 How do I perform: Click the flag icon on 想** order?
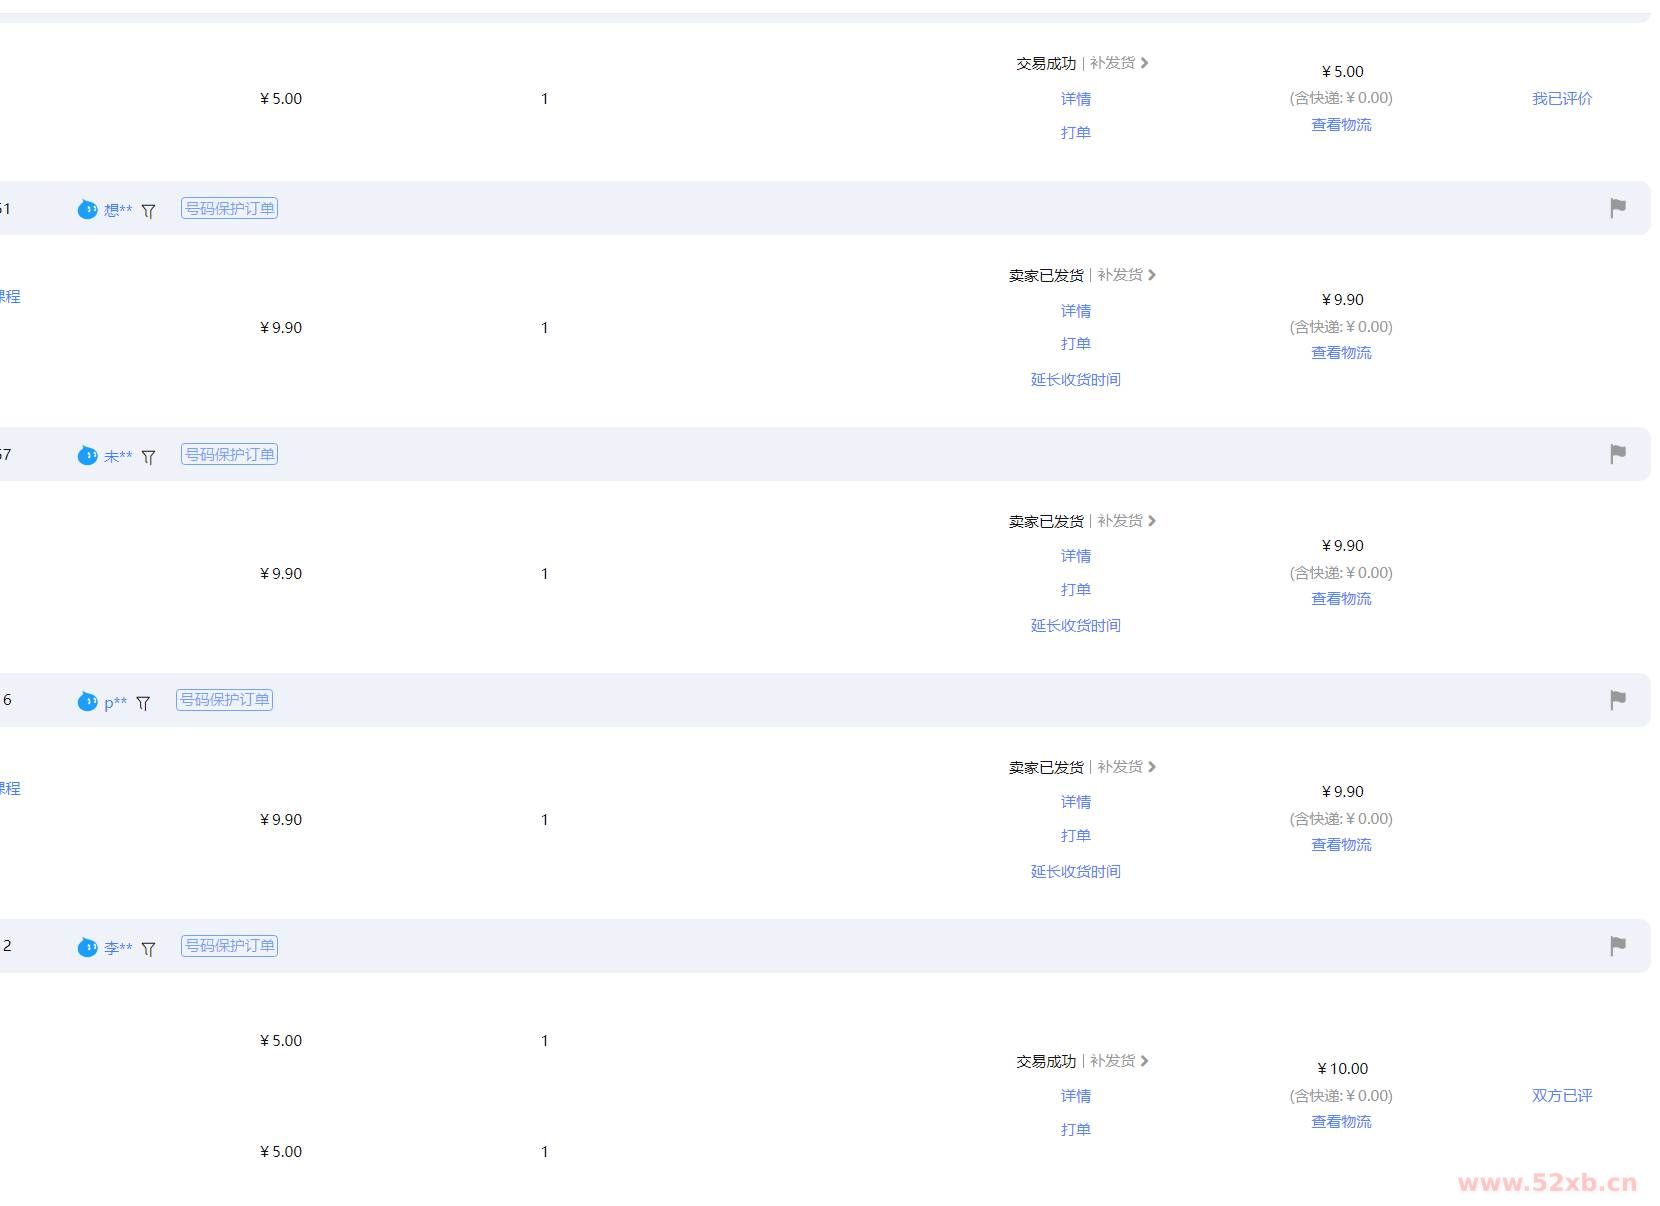click(1617, 208)
